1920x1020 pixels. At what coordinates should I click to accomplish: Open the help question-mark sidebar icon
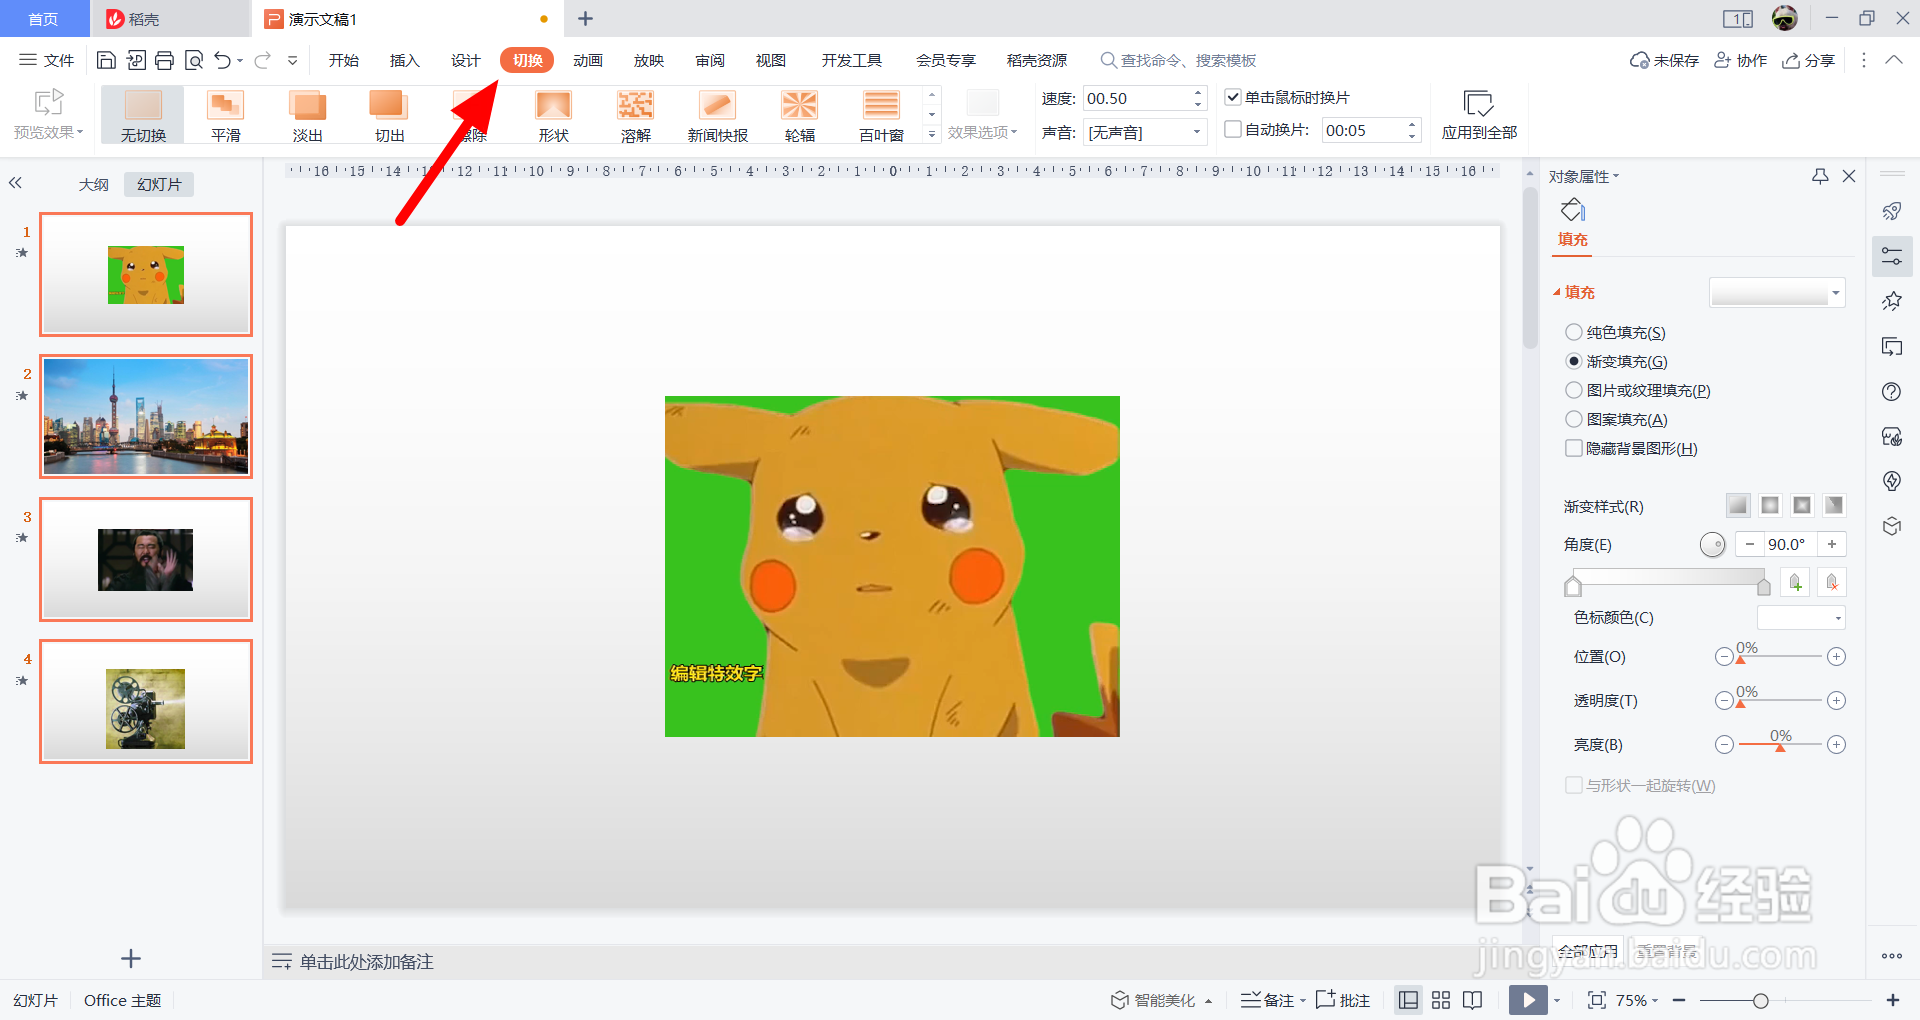pyautogui.click(x=1891, y=391)
